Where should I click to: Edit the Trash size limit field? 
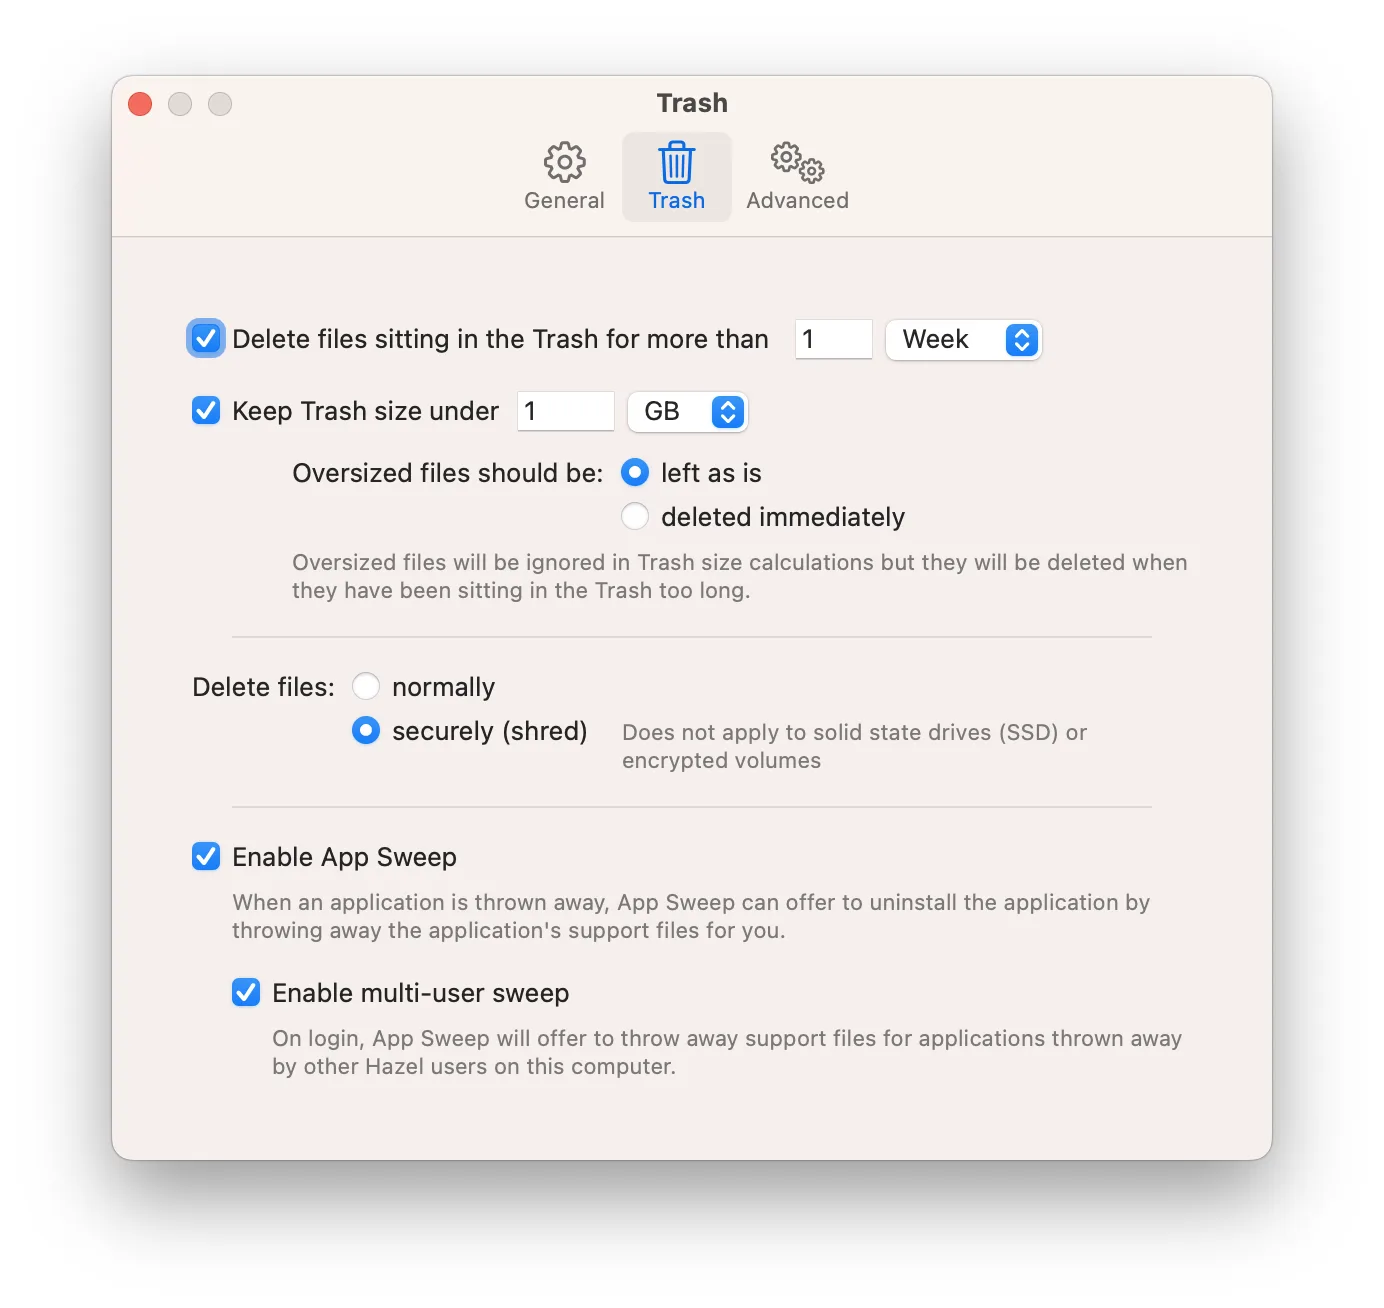click(566, 412)
